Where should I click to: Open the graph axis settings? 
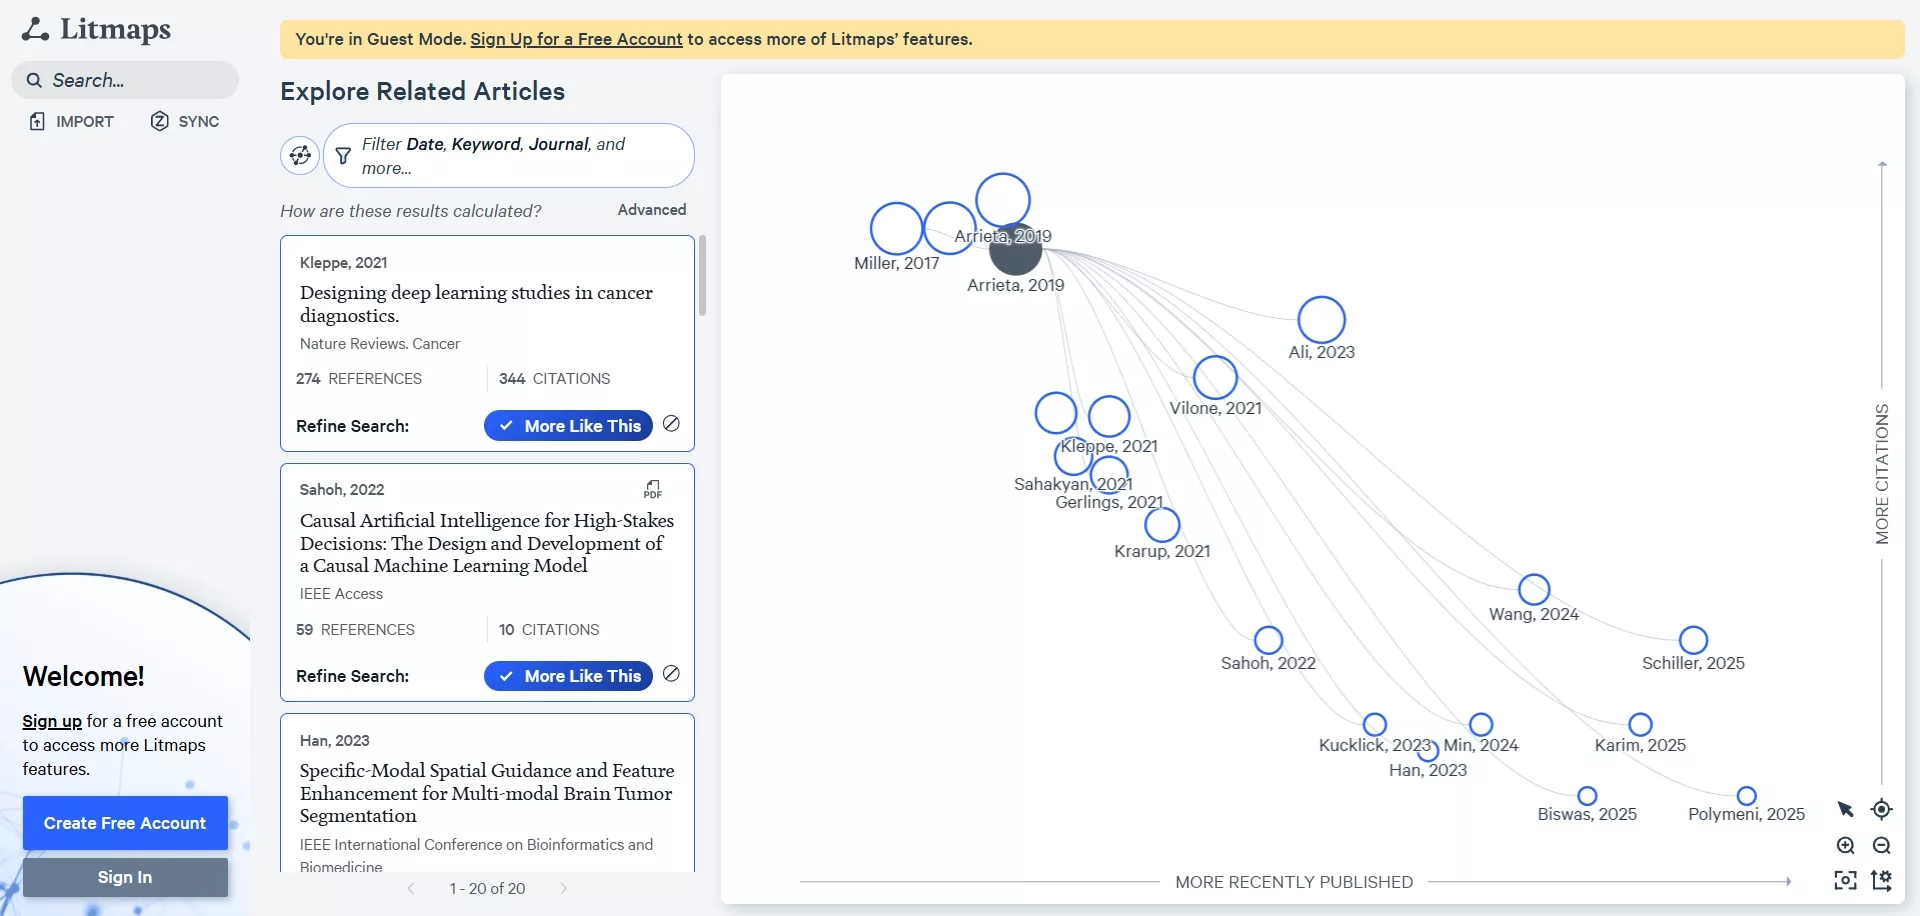click(1883, 881)
